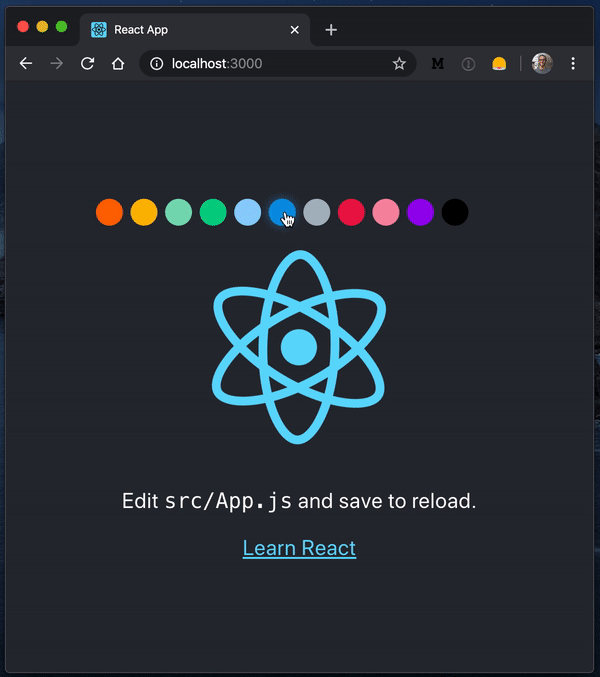Maximize the window with the green button
The width and height of the screenshot is (600, 677).
click(62, 27)
